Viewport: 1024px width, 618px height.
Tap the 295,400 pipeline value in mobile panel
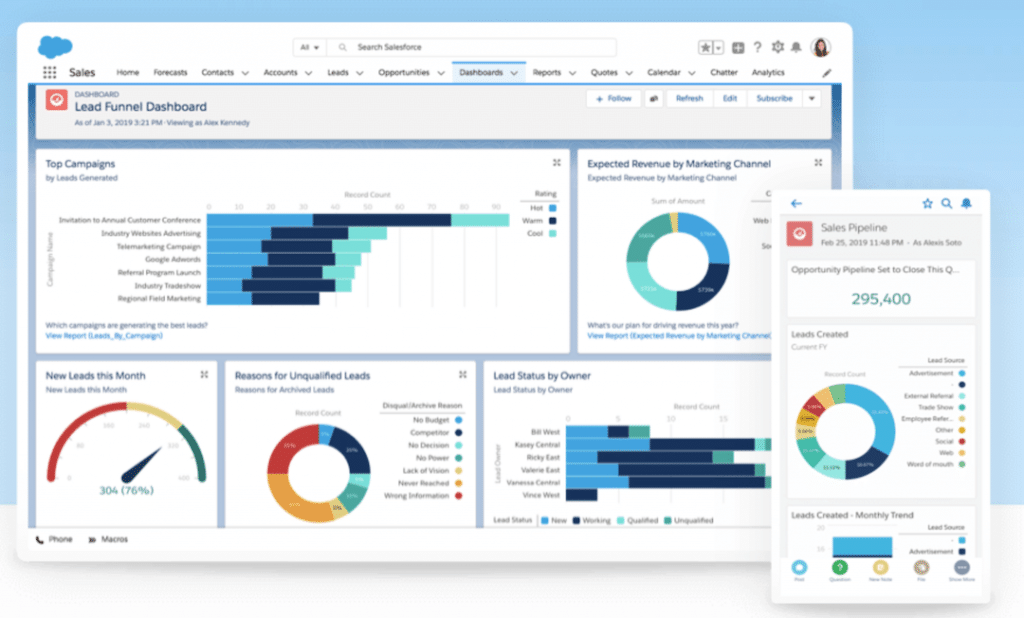click(881, 299)
